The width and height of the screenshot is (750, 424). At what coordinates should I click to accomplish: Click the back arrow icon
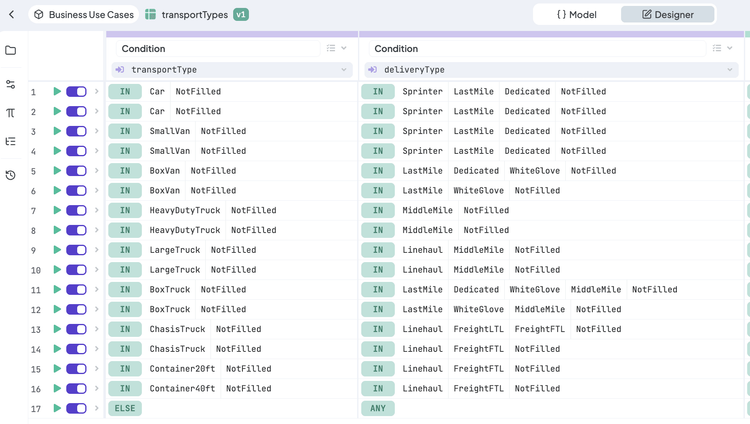tap(11, 15)
